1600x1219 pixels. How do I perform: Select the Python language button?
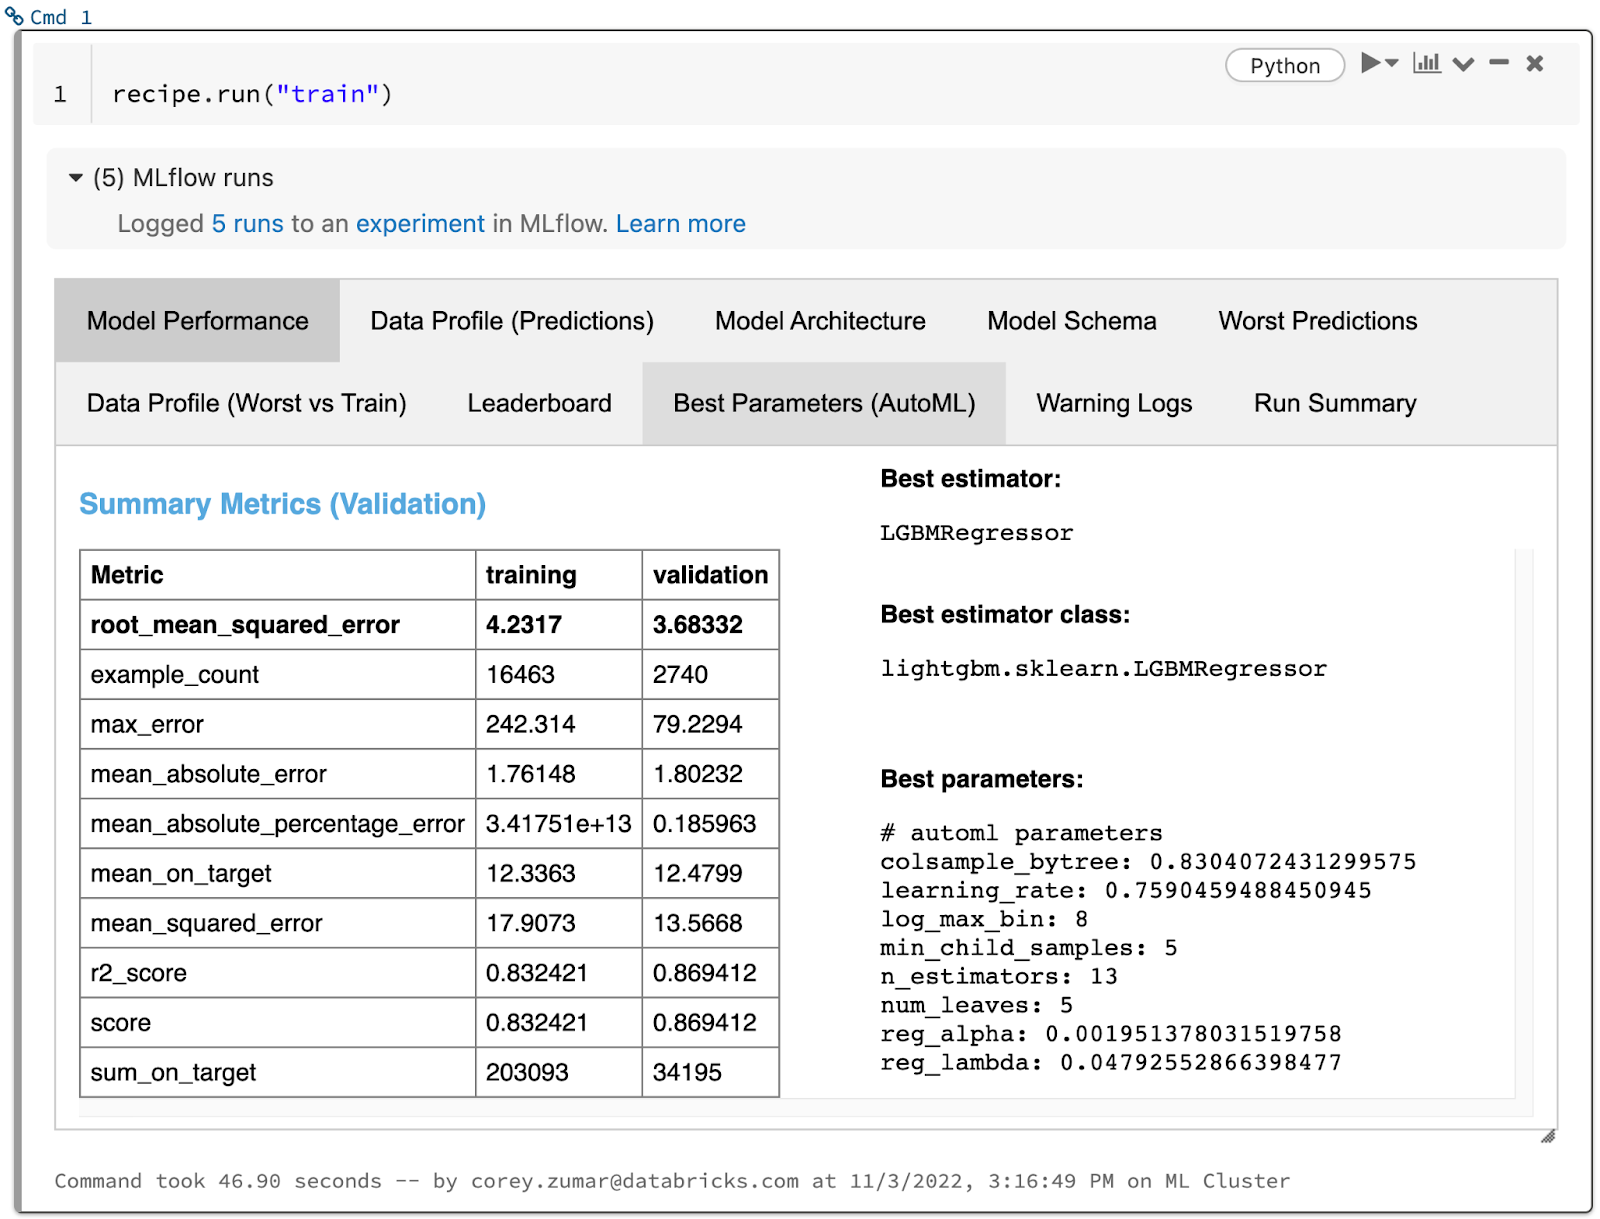point(1285,65)
